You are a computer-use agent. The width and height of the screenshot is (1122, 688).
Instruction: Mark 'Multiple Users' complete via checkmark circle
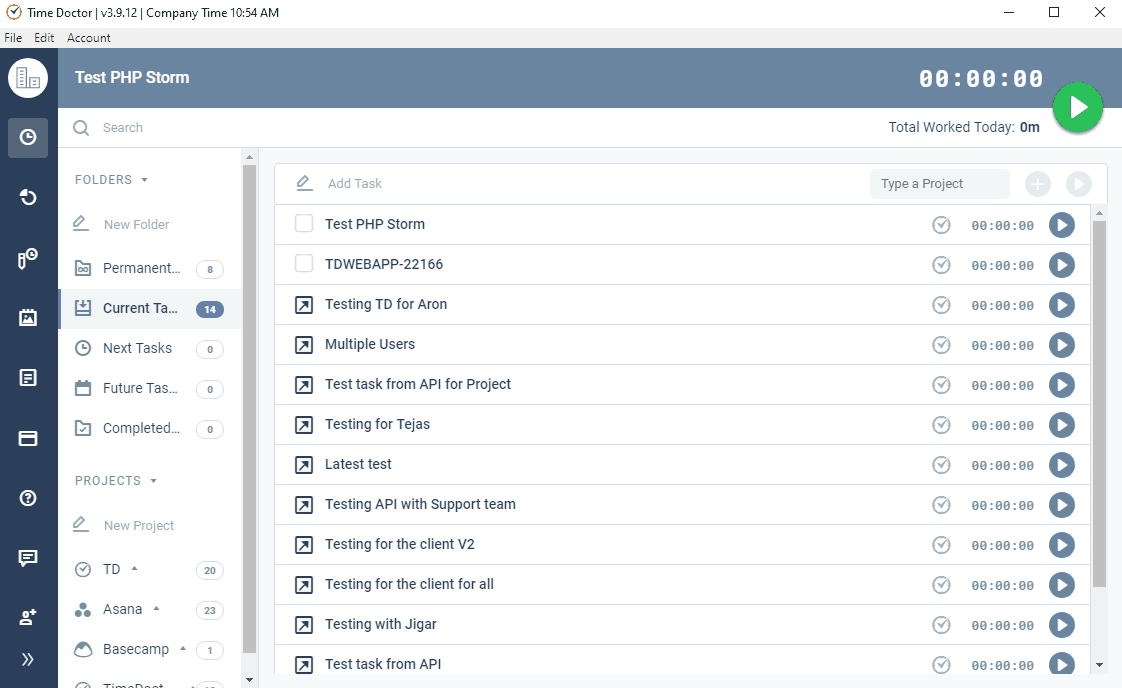tap(941, 344)
